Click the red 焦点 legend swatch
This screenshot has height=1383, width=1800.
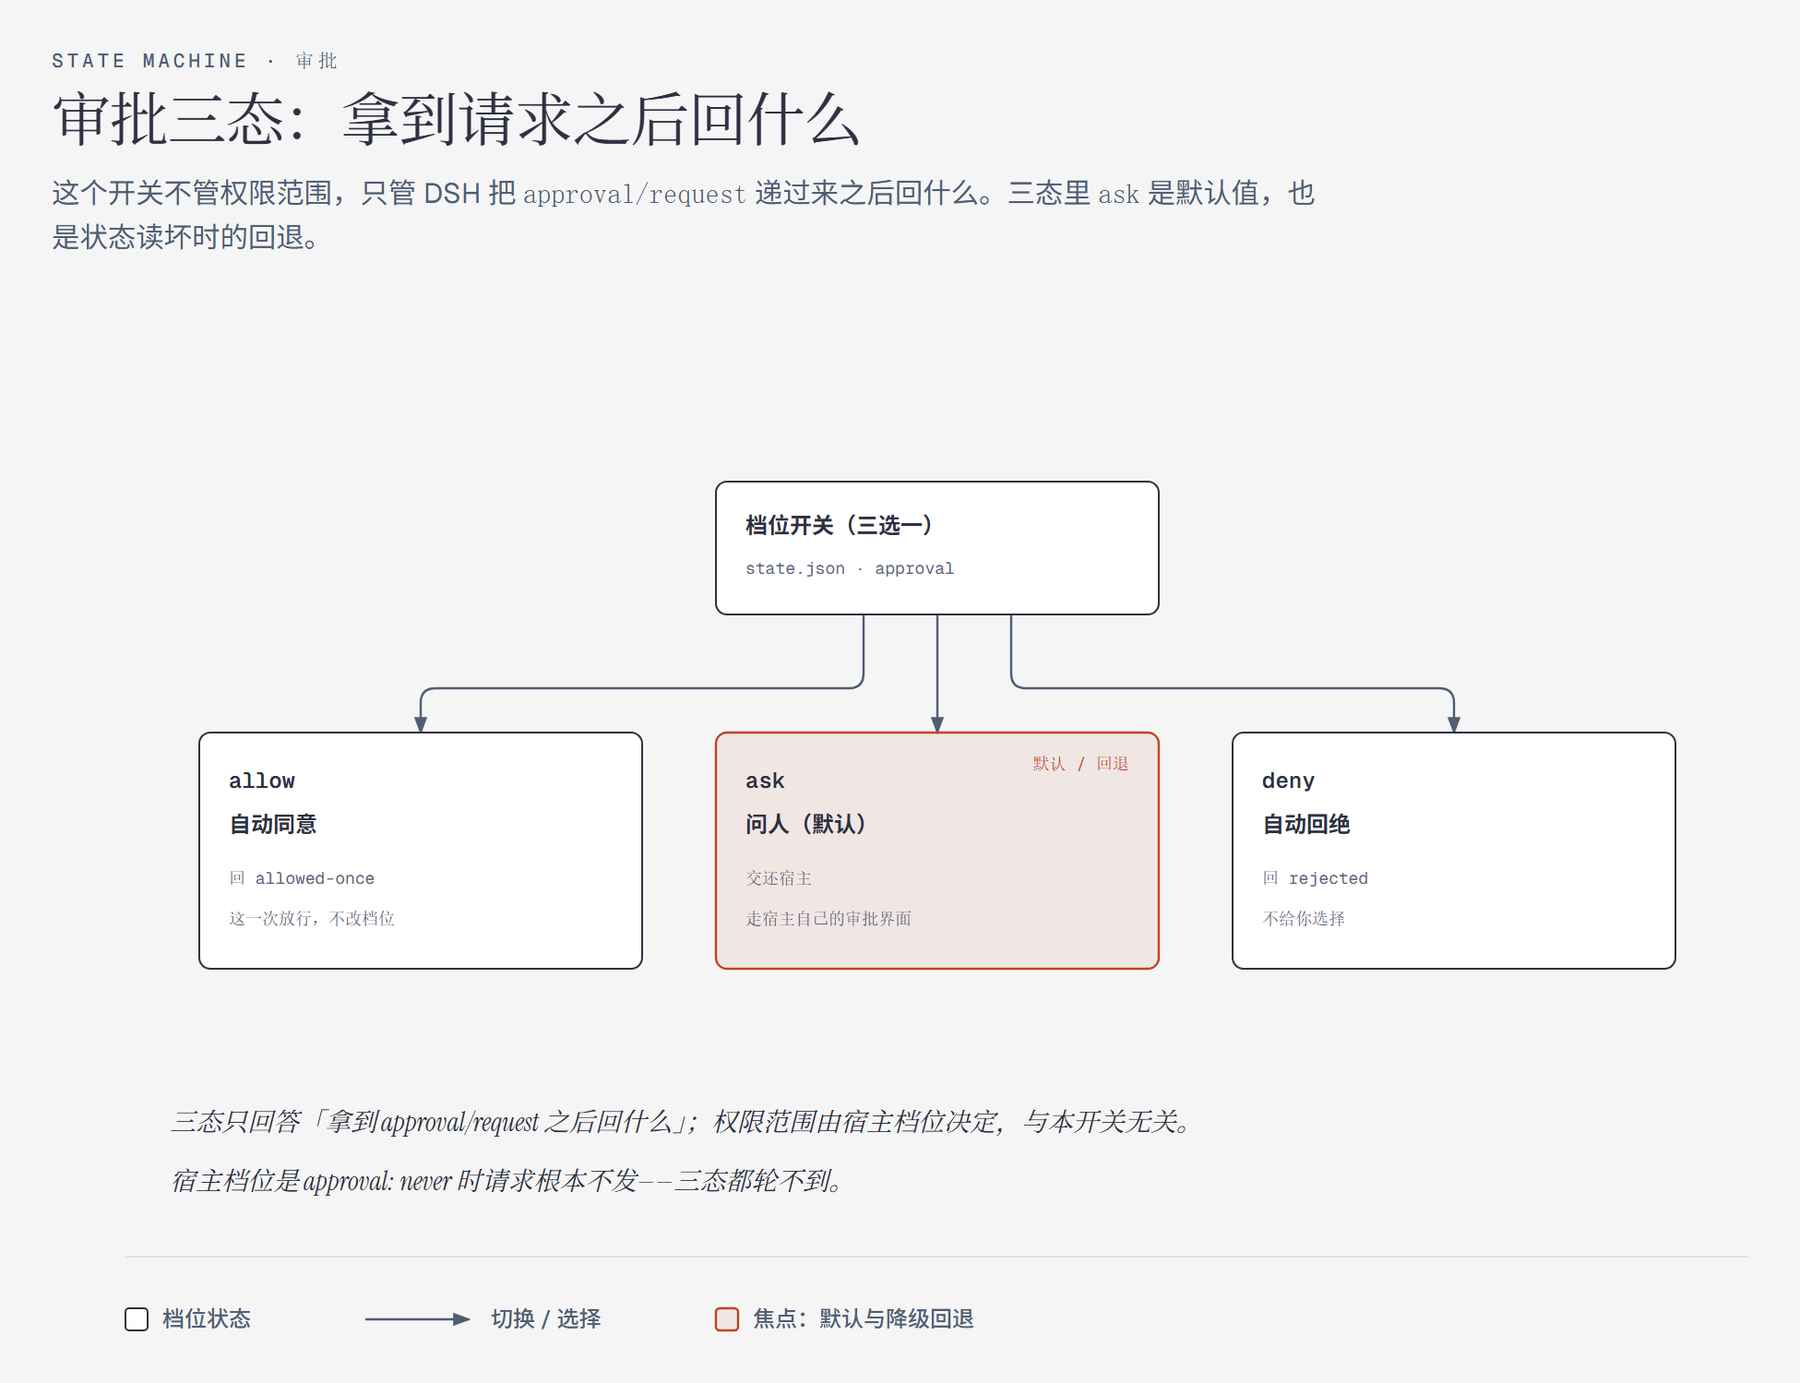(x=727, y=1319)
